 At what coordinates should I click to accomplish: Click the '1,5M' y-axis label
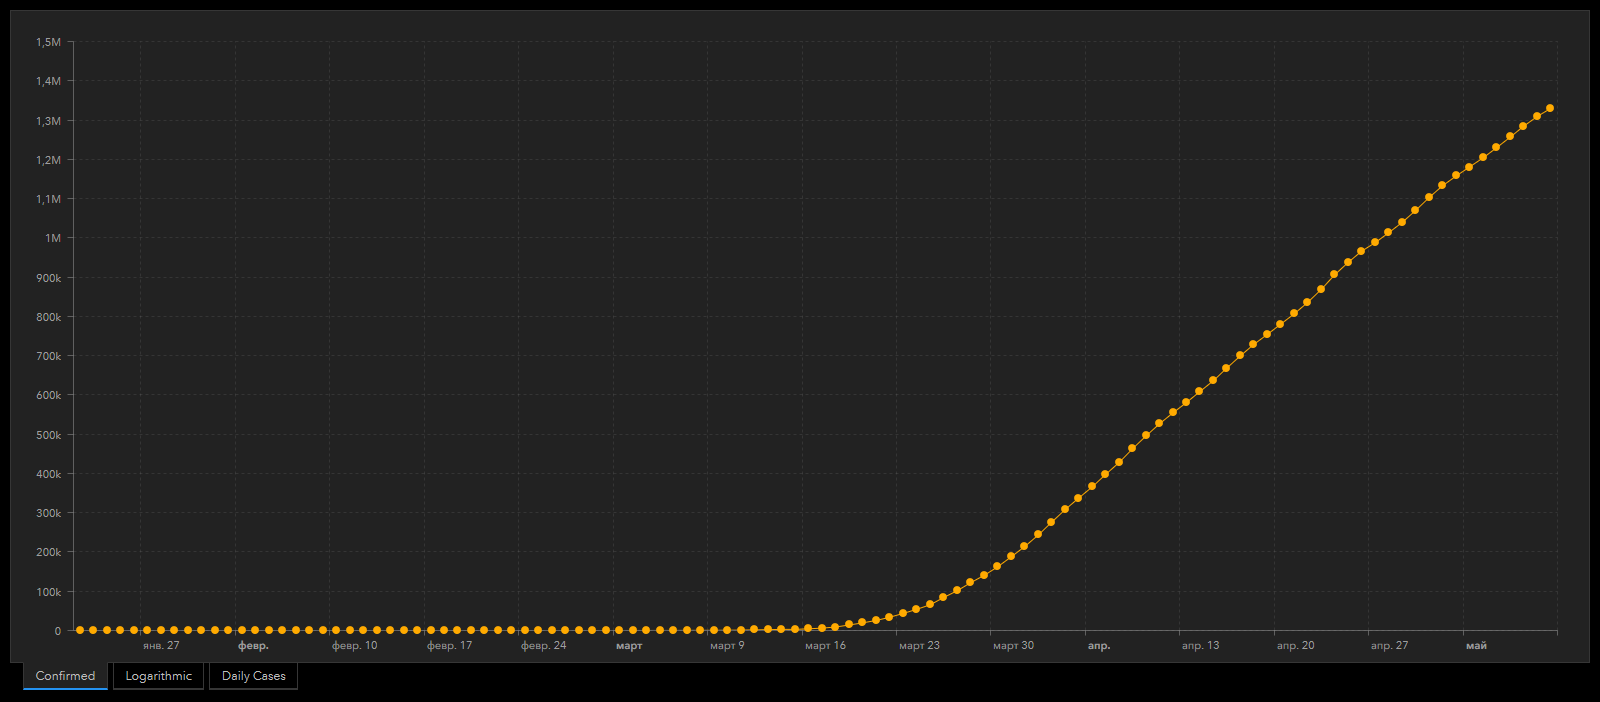[x=48, y=42]
